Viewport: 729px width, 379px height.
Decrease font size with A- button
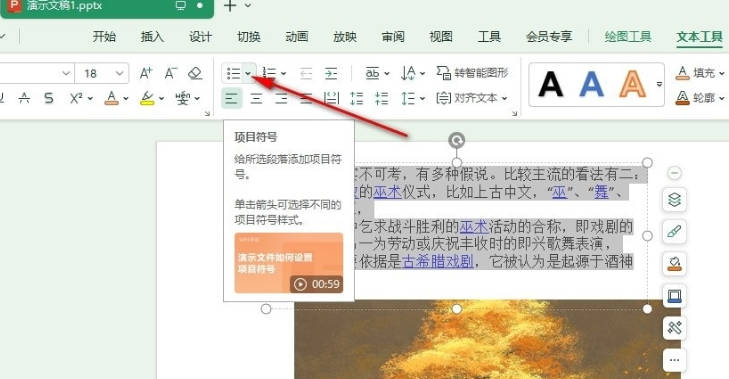coord(171,73)
